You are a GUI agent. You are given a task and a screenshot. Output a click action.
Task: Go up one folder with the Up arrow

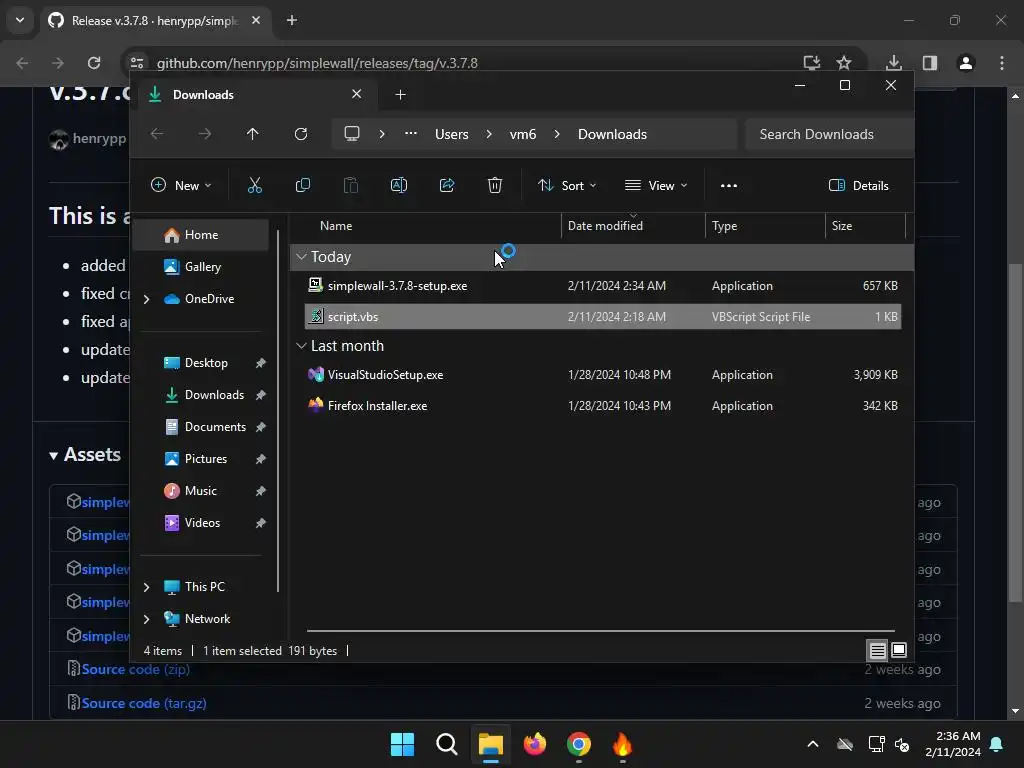253,134
